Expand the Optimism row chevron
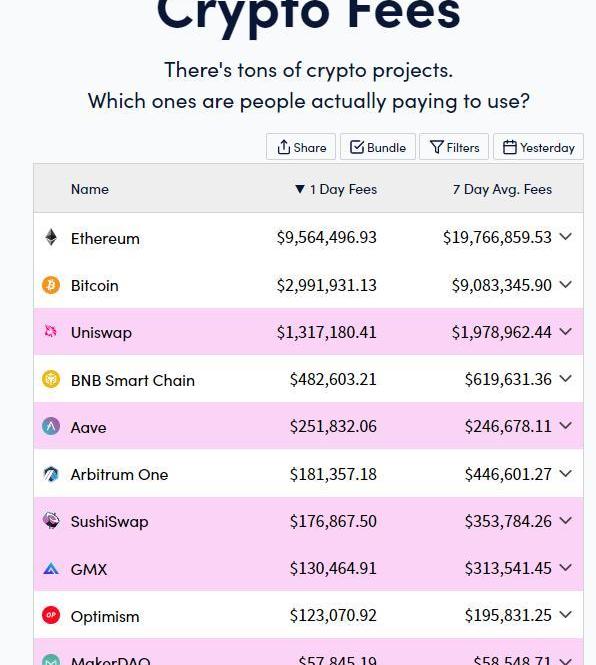The width and height of the screenshot is (596, 665). pyautogui.click(x=565, y=614)
